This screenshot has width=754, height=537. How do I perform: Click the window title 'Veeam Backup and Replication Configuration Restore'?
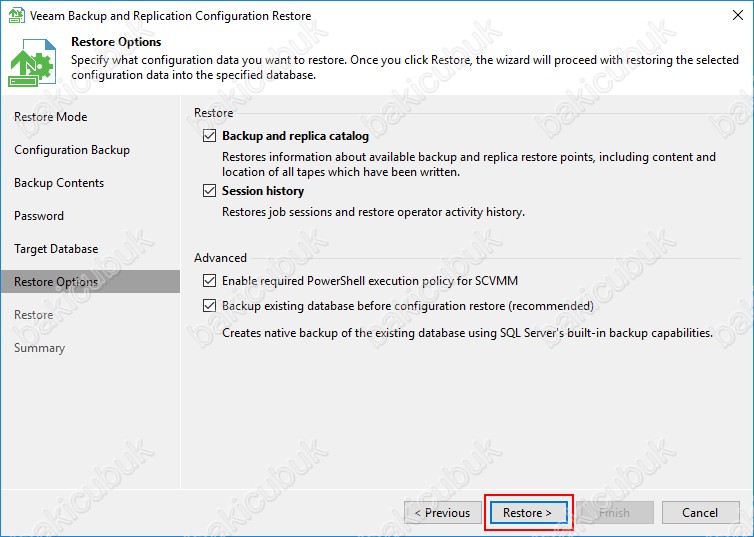[x=170, y=16]
